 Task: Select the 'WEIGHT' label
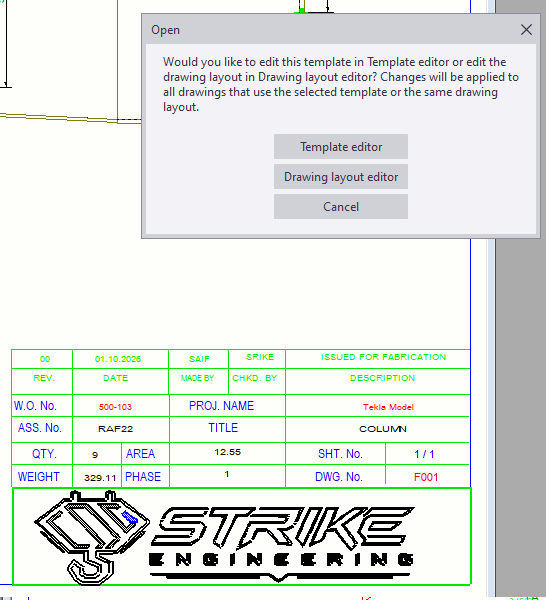[x=39, y=477]
